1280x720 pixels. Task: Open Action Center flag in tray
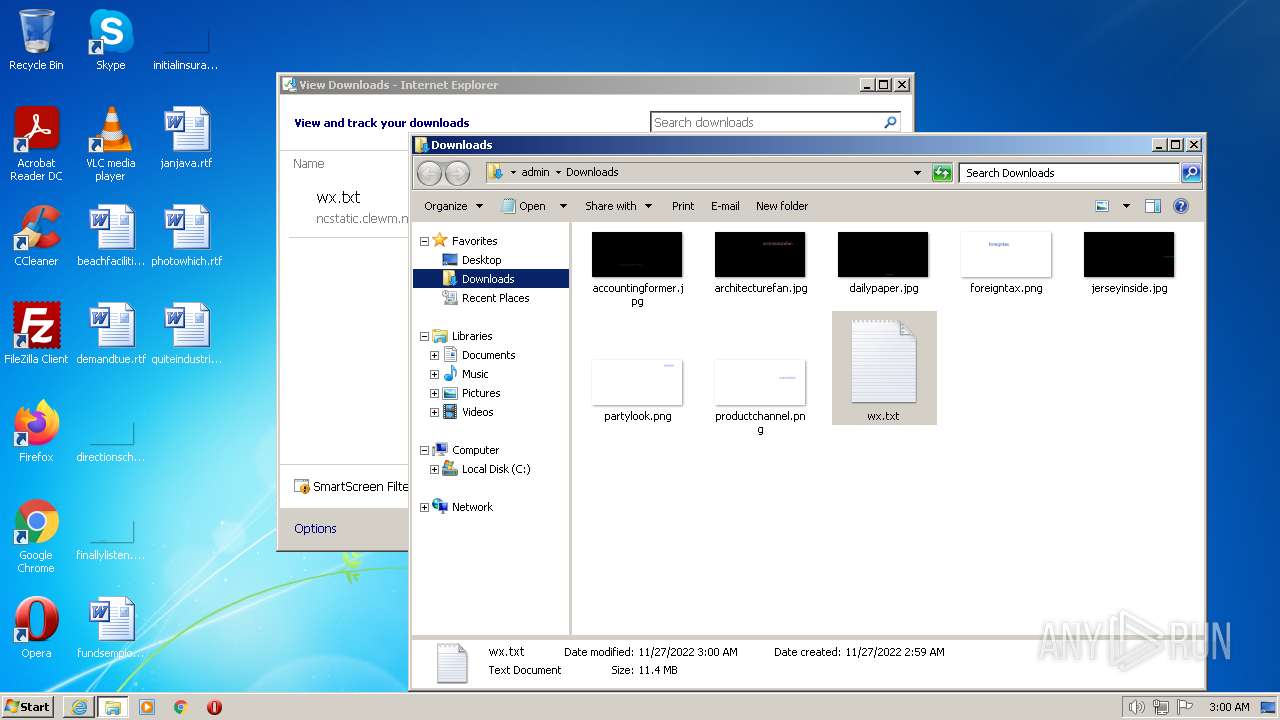pyautogui.click(x=1184, y=707)
